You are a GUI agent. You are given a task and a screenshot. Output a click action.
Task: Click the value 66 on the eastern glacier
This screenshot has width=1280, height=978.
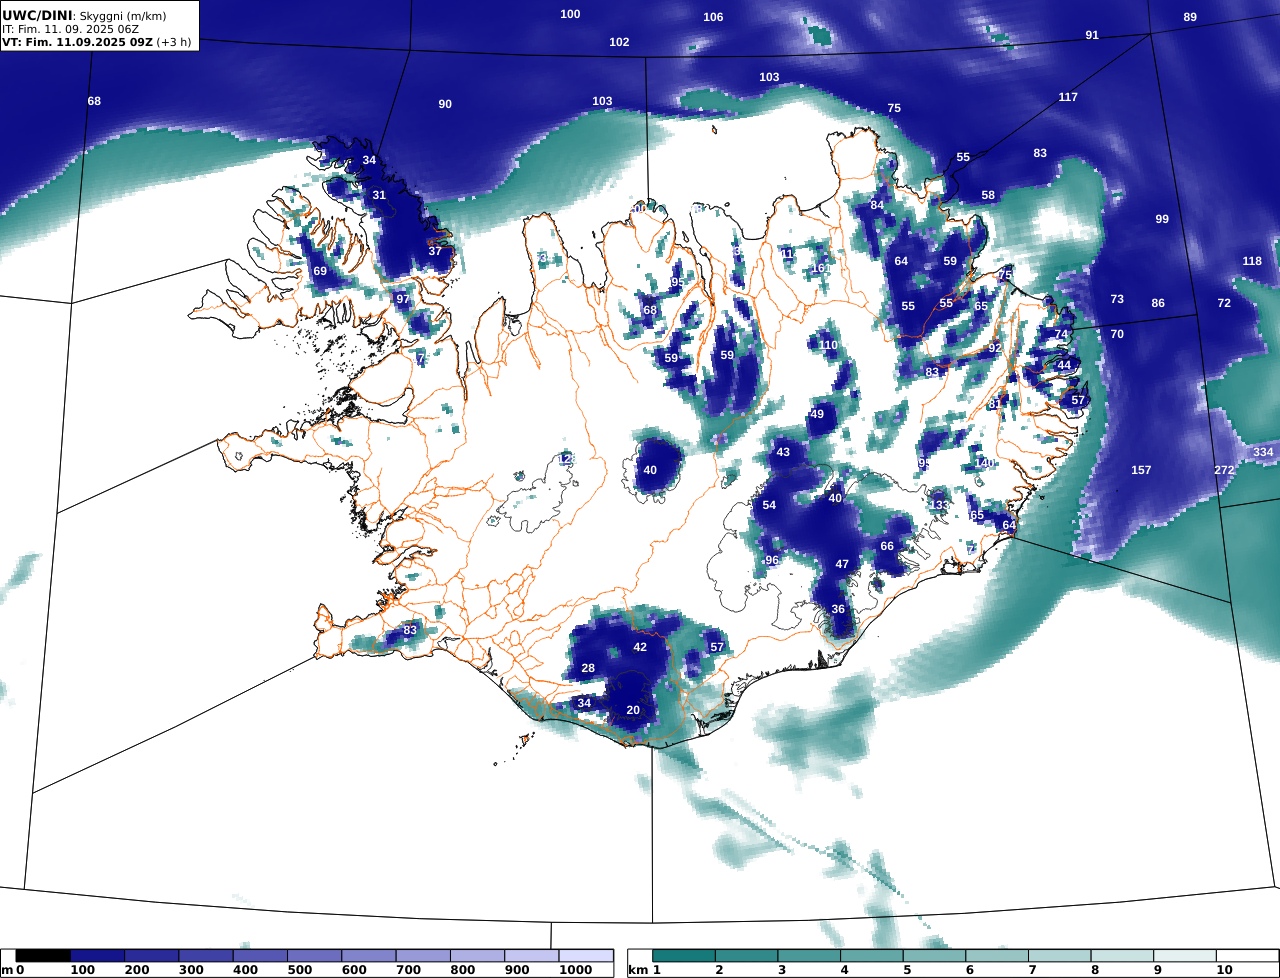pyautogui.click(x=887, y=546)
